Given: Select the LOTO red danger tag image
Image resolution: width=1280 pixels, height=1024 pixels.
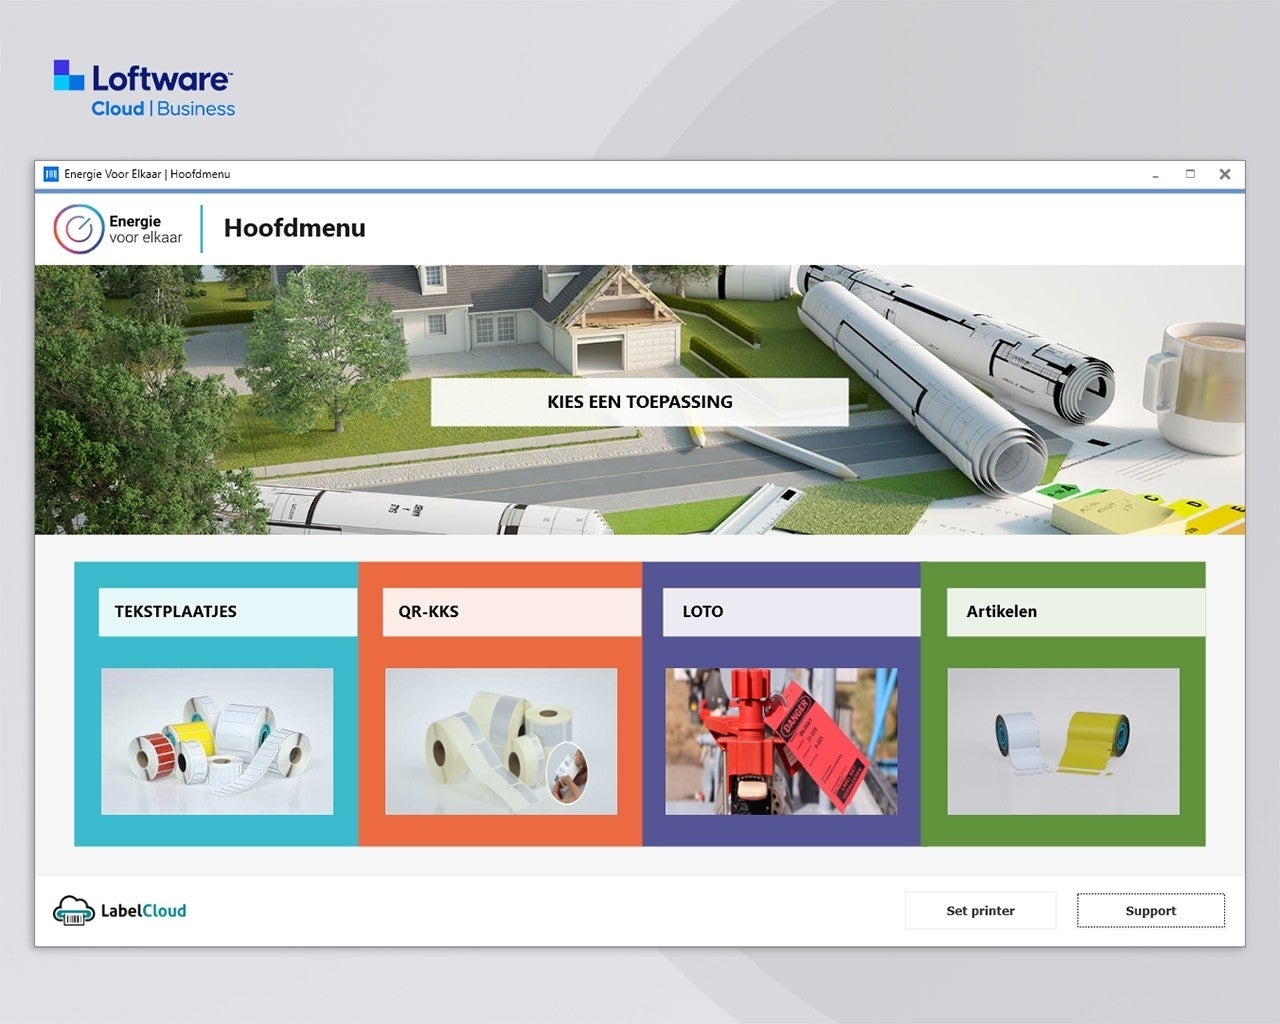Looking at the screenshot, I should 781,741.
